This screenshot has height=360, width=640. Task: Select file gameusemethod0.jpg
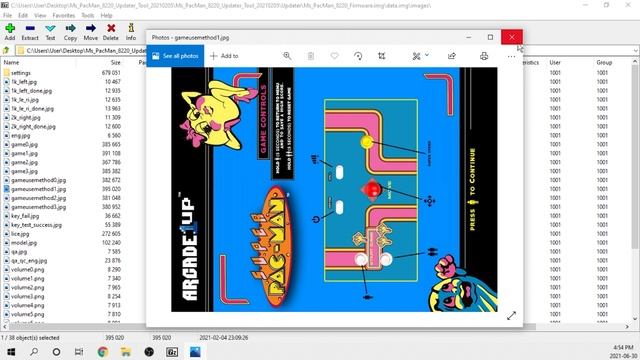38,180
